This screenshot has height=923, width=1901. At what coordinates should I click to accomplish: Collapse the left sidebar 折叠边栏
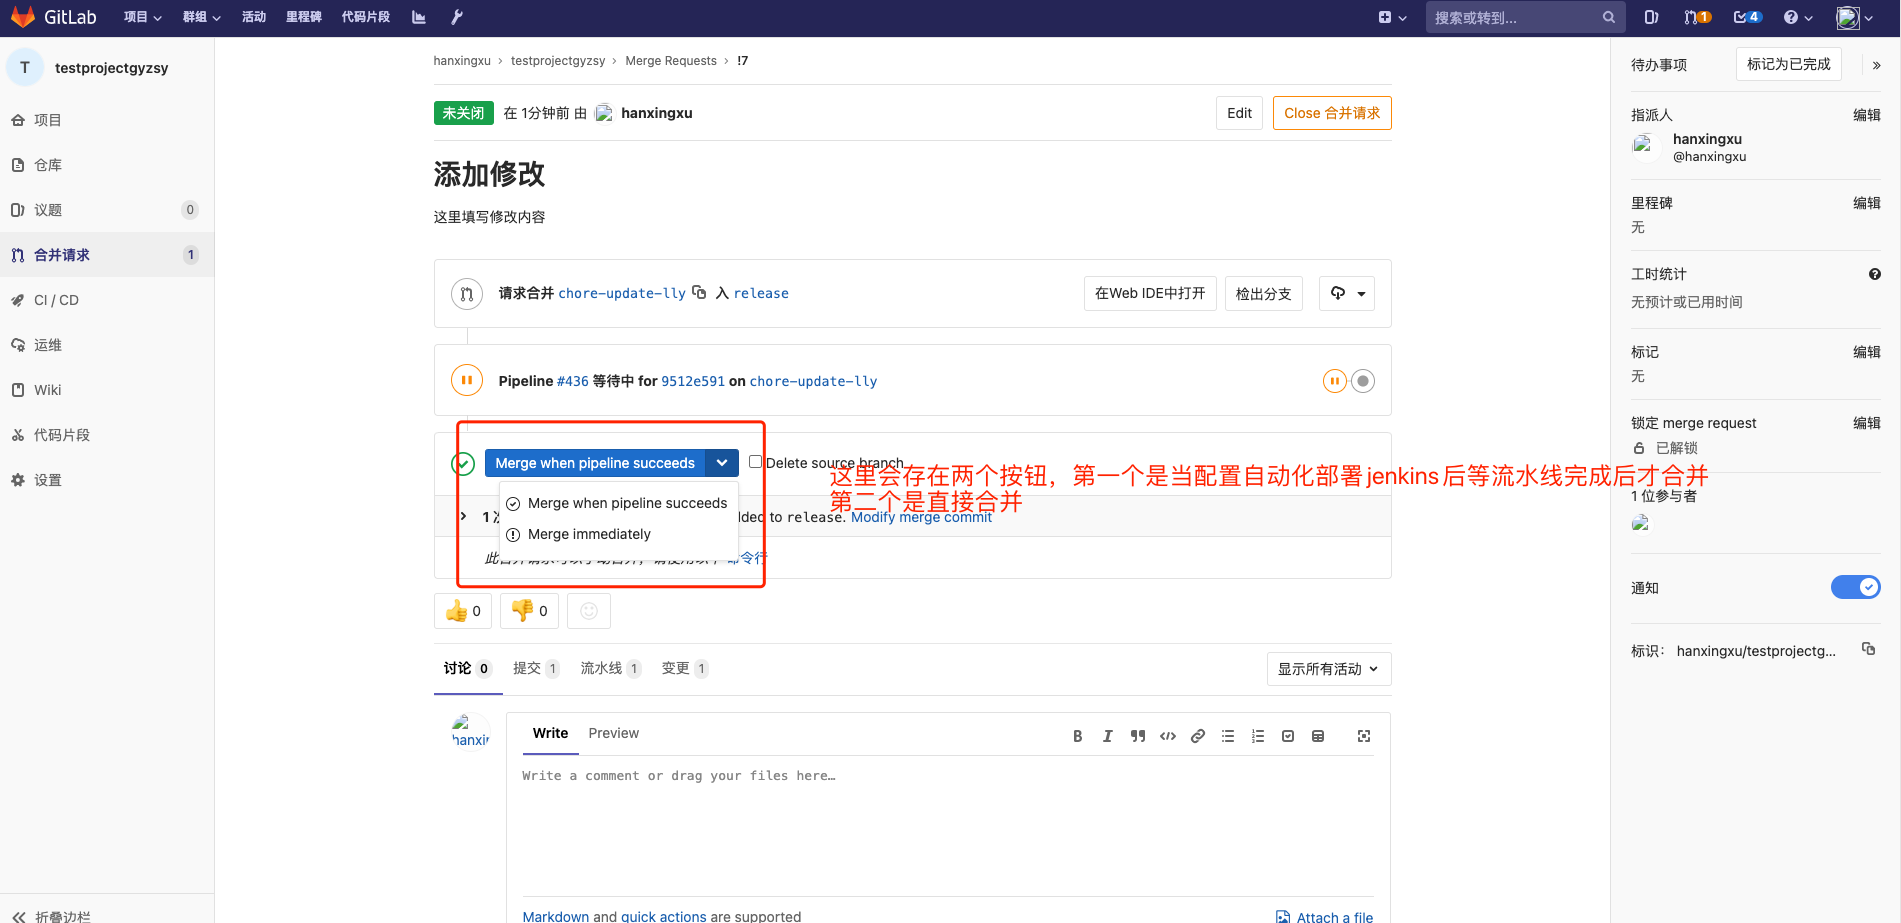52,916
